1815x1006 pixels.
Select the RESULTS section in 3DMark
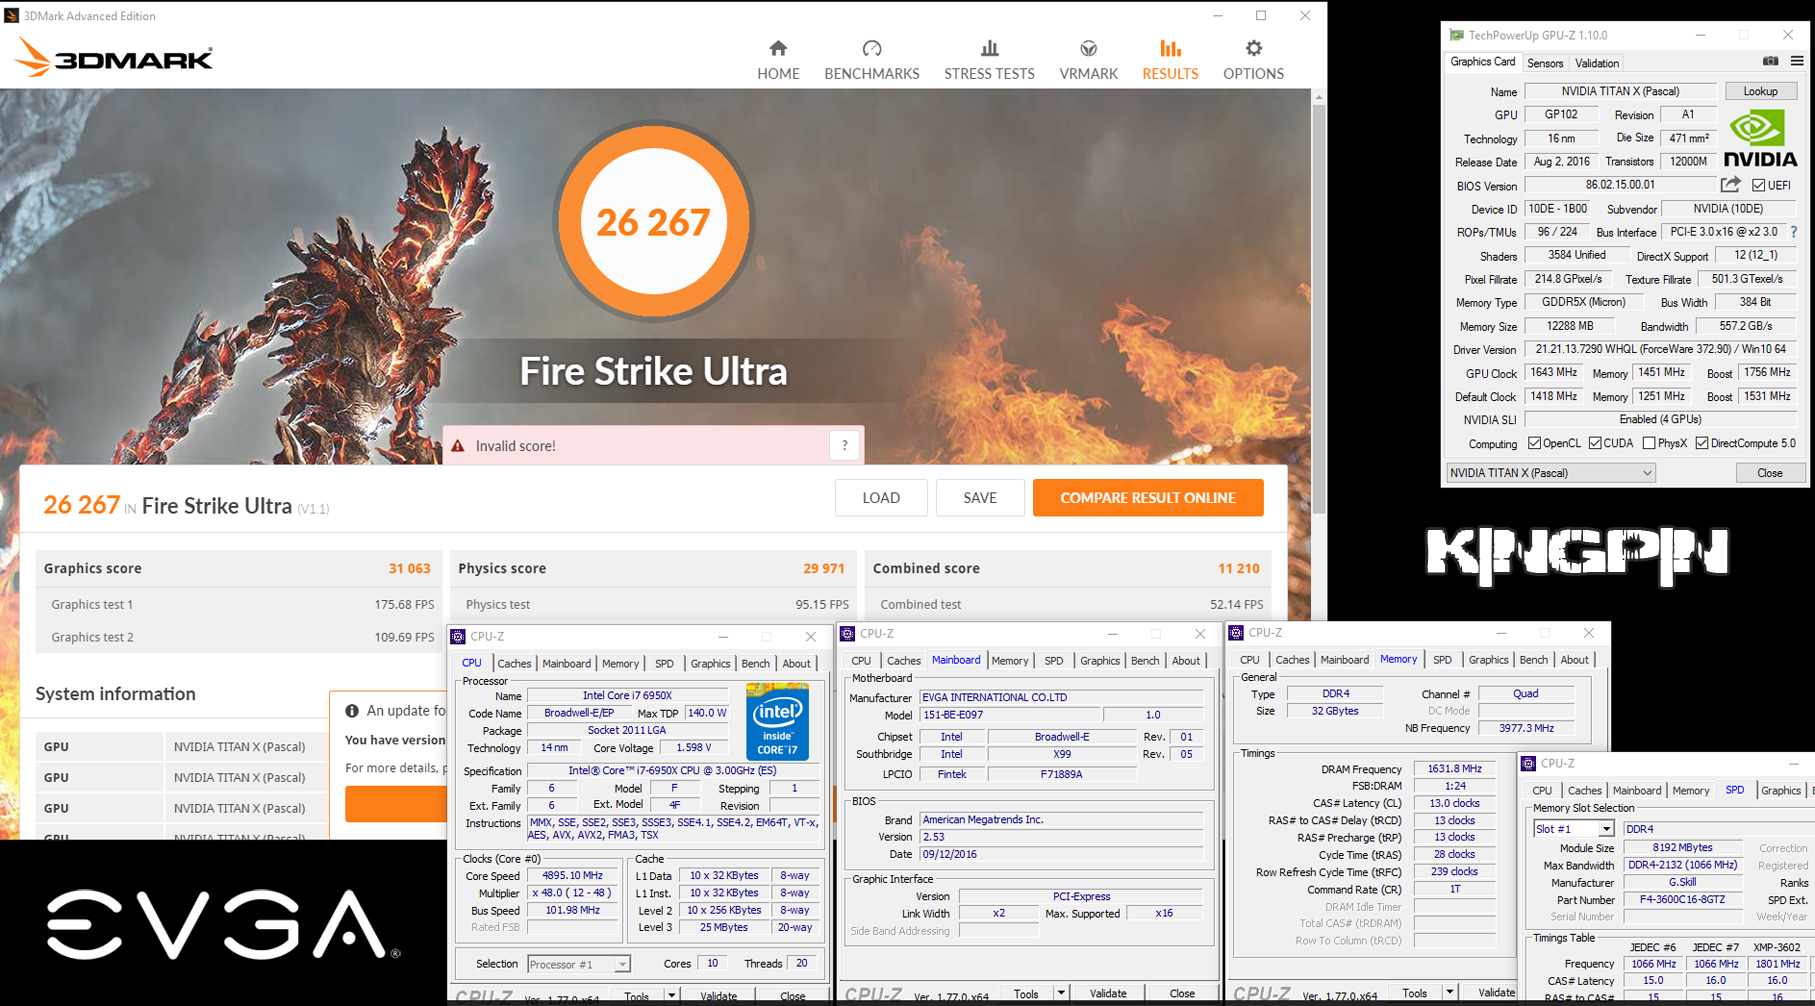pos(1170,60)
